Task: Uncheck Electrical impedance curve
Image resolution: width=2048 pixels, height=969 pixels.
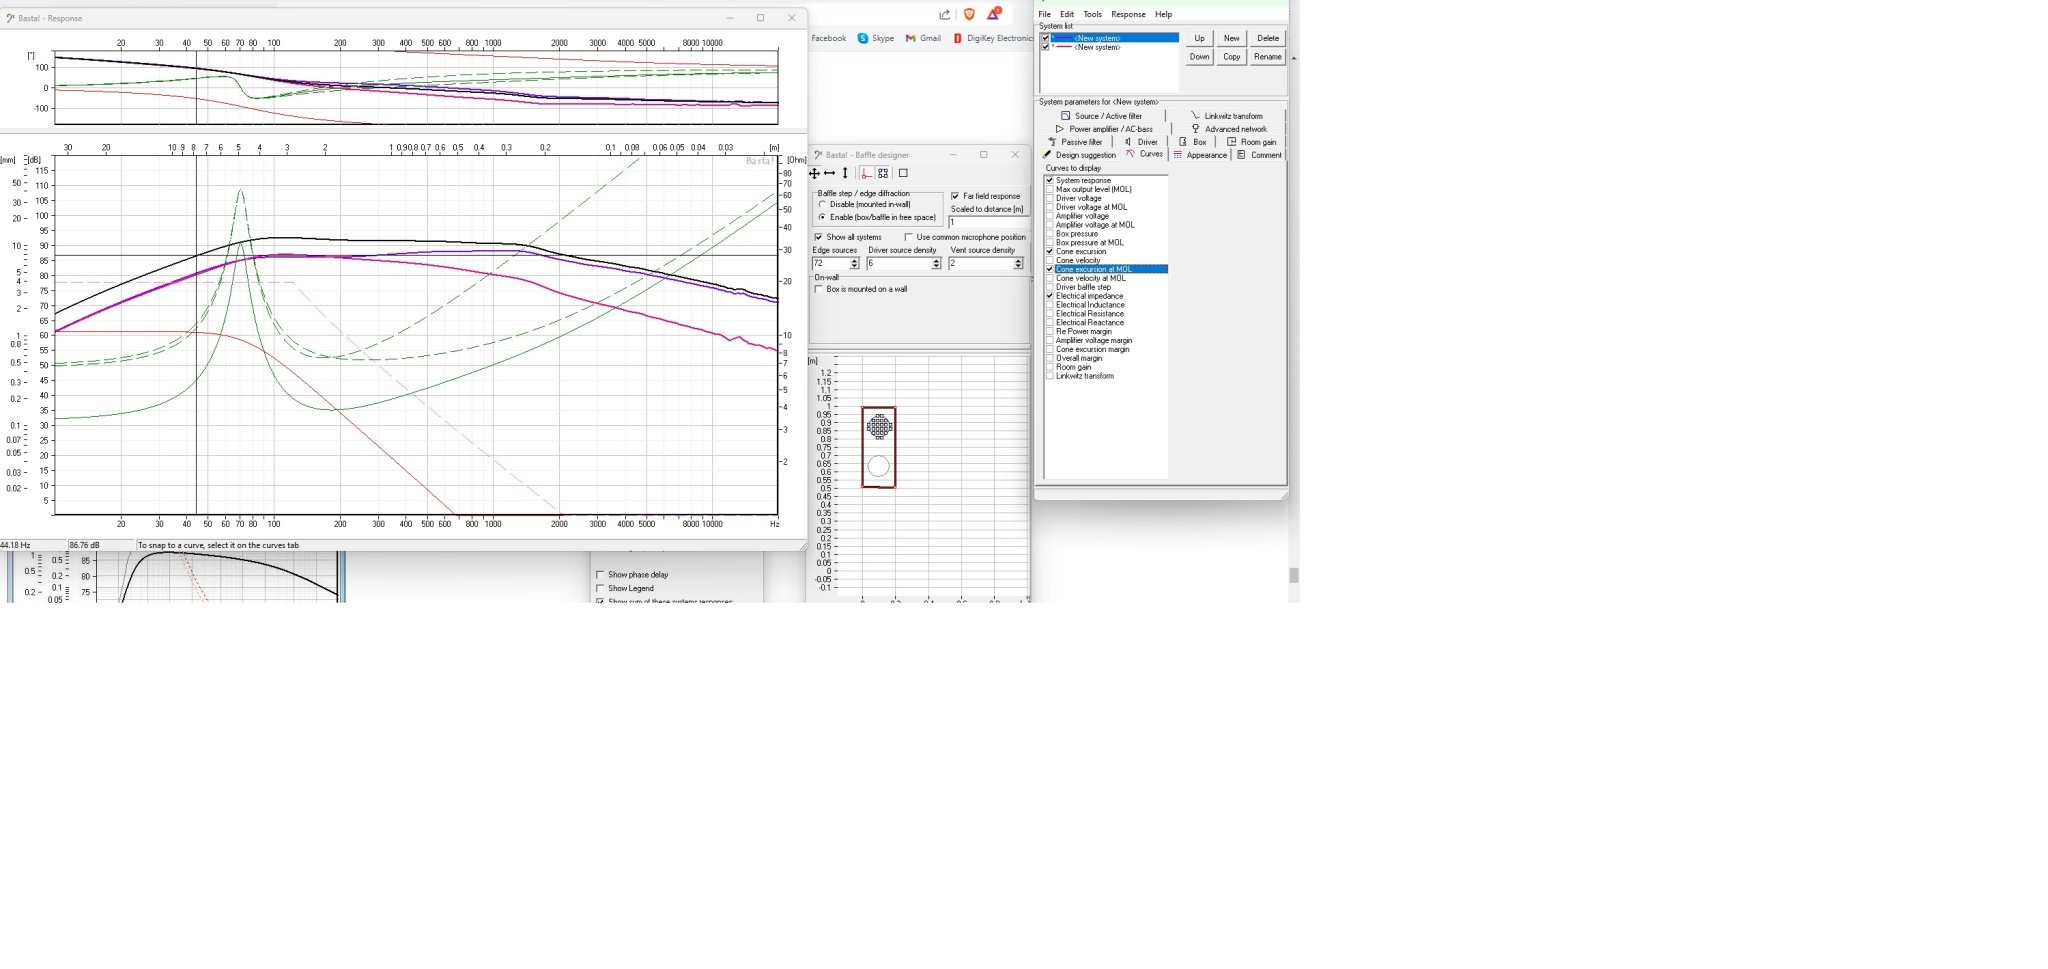Action: coord(1050,296)
